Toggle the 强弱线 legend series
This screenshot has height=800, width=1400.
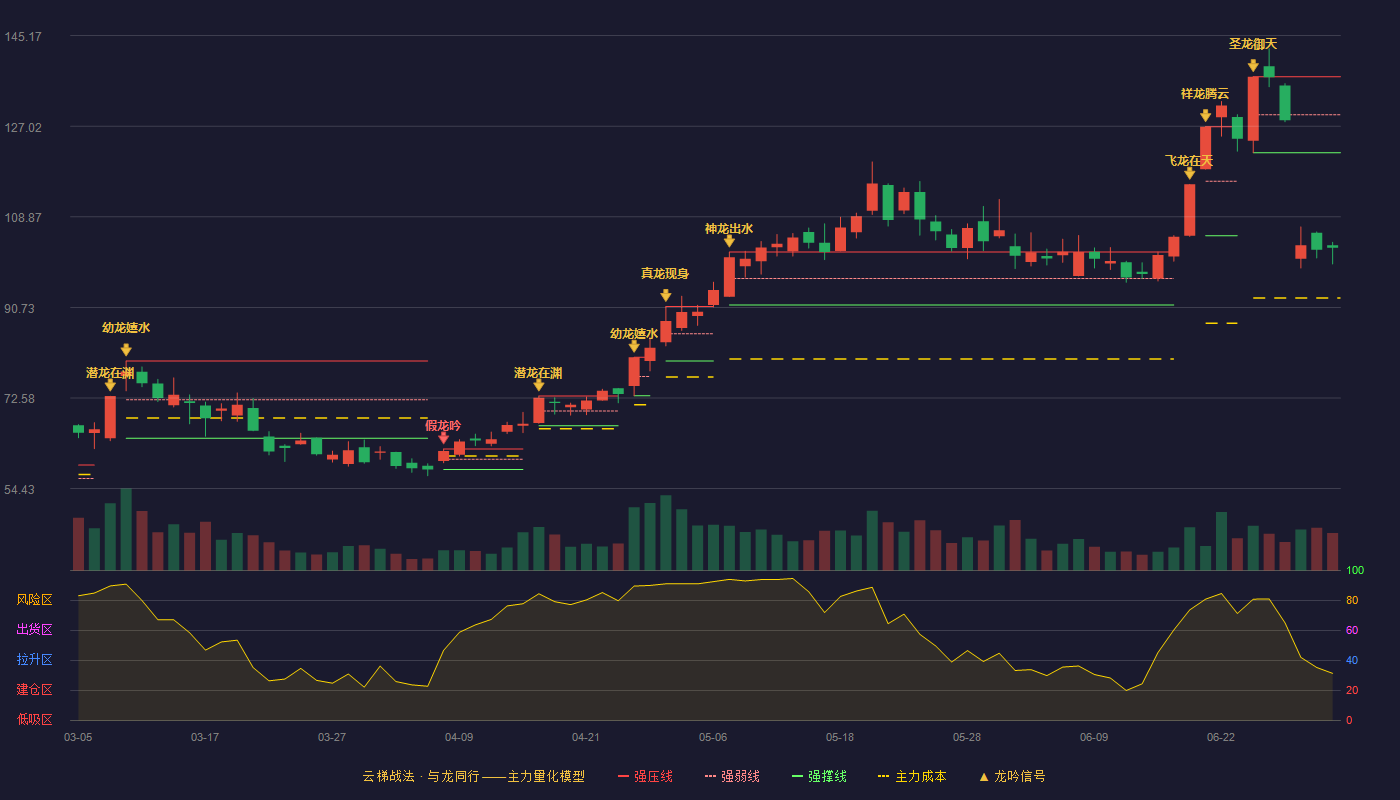tap(732, 776)
